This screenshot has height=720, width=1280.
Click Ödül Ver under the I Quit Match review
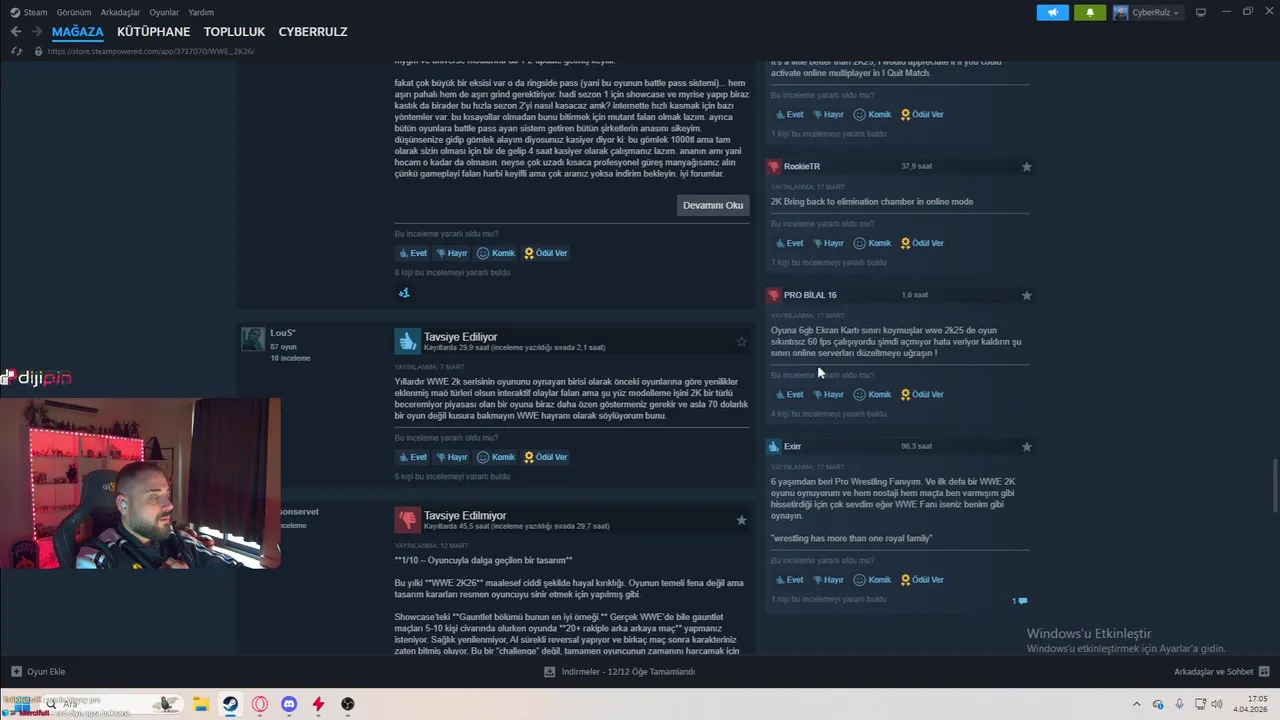click(x=922, y=114)
